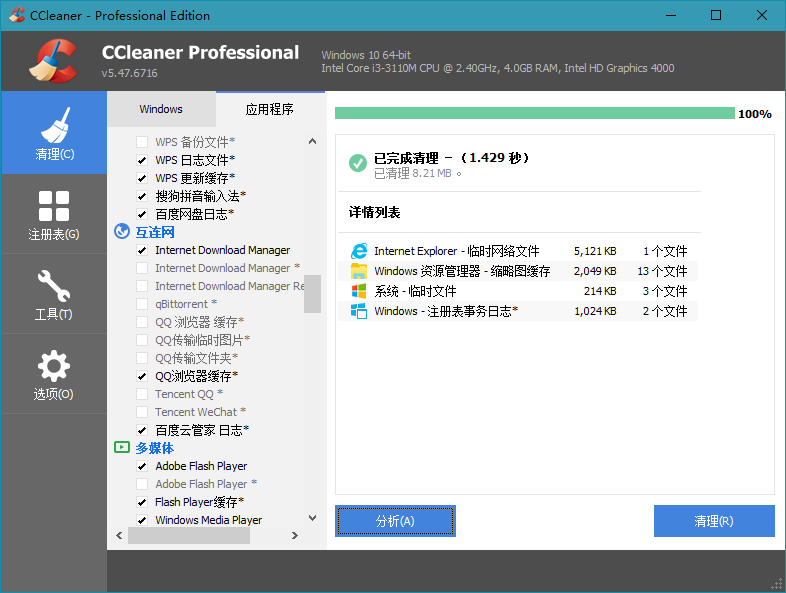Switch to the Windows tab
Viewport: 786px width, 593px height.
pos(161,109)
